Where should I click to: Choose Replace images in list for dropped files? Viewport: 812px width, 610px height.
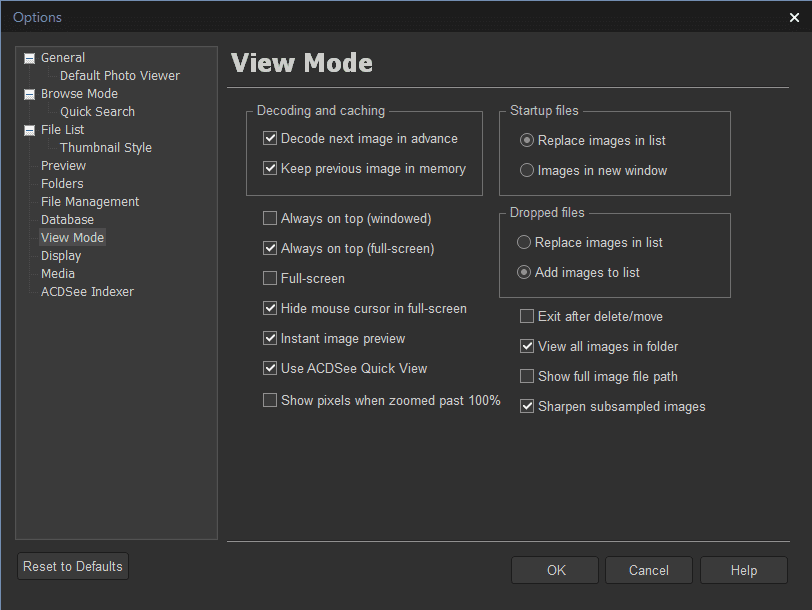pos(524,243)
